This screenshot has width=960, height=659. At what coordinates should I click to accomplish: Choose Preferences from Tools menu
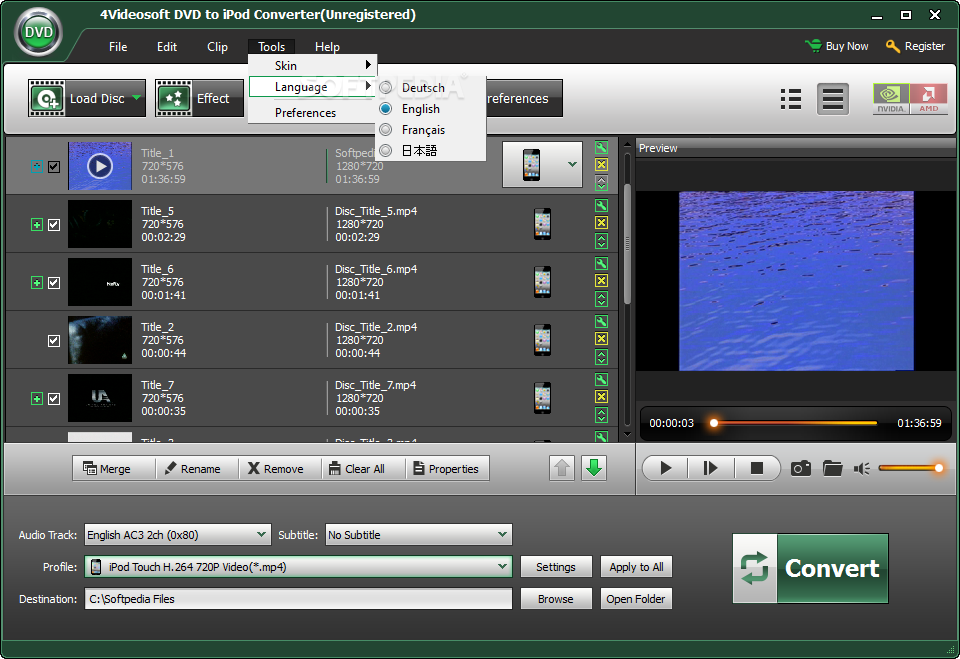312,113
